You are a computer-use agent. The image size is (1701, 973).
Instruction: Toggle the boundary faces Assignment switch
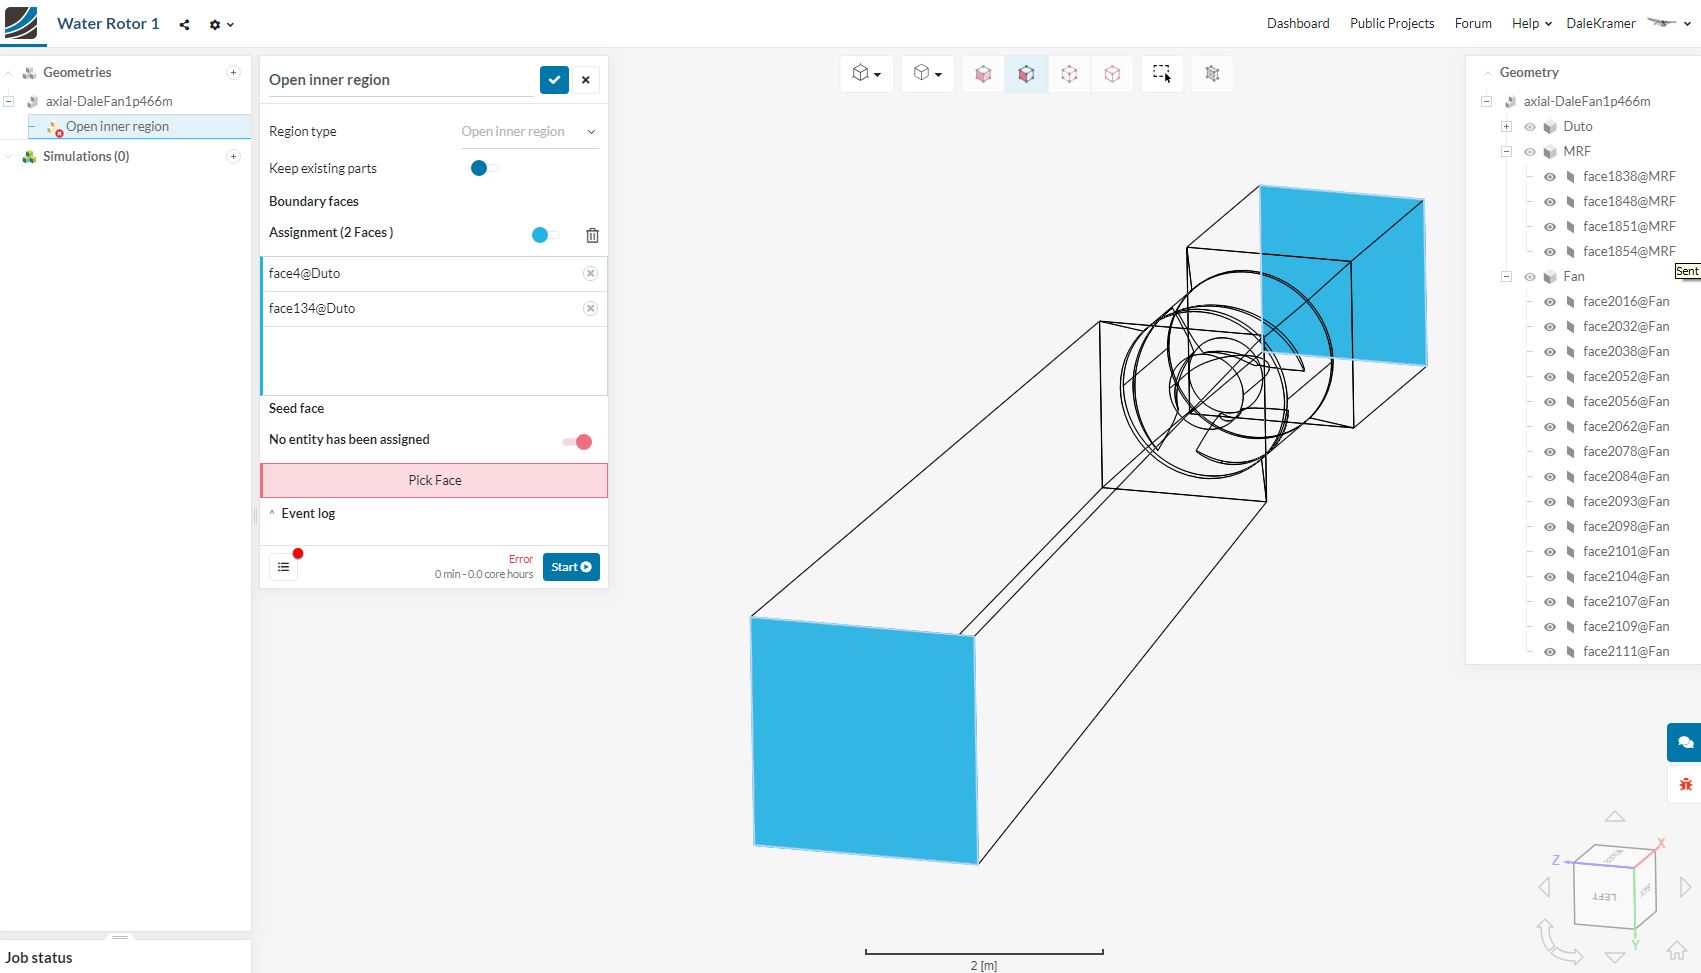coord(545,235)
